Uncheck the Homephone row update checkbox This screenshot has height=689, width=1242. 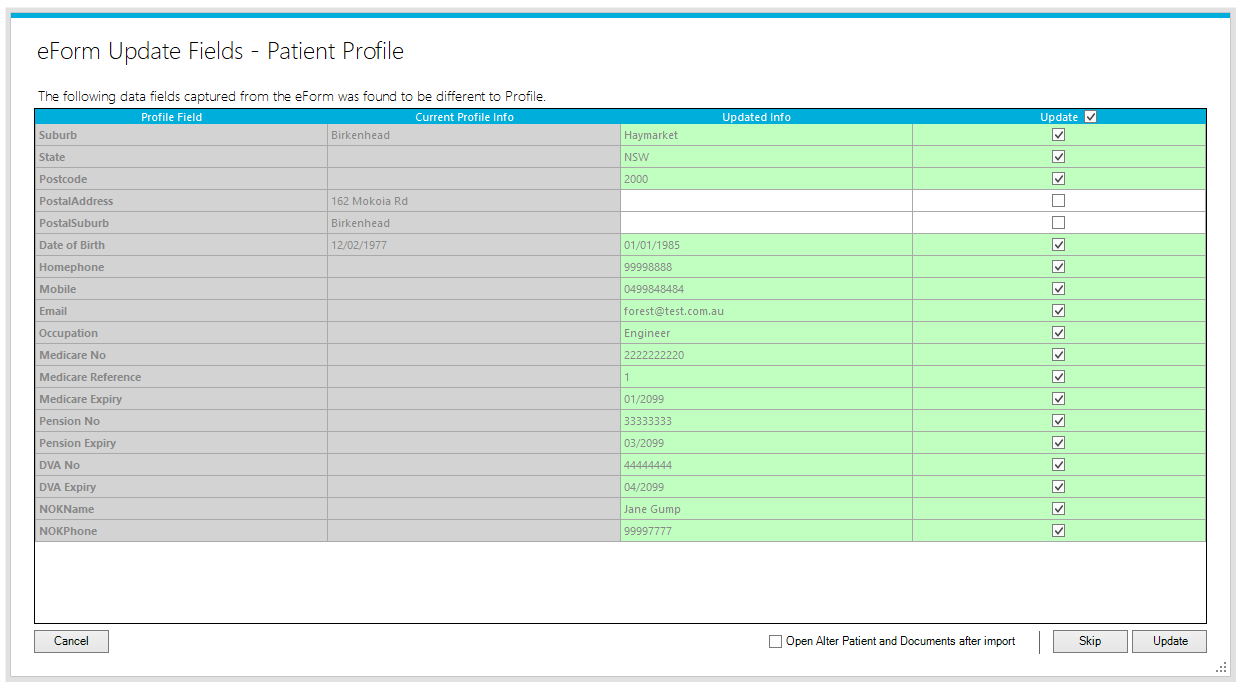tap(1058, 267)
